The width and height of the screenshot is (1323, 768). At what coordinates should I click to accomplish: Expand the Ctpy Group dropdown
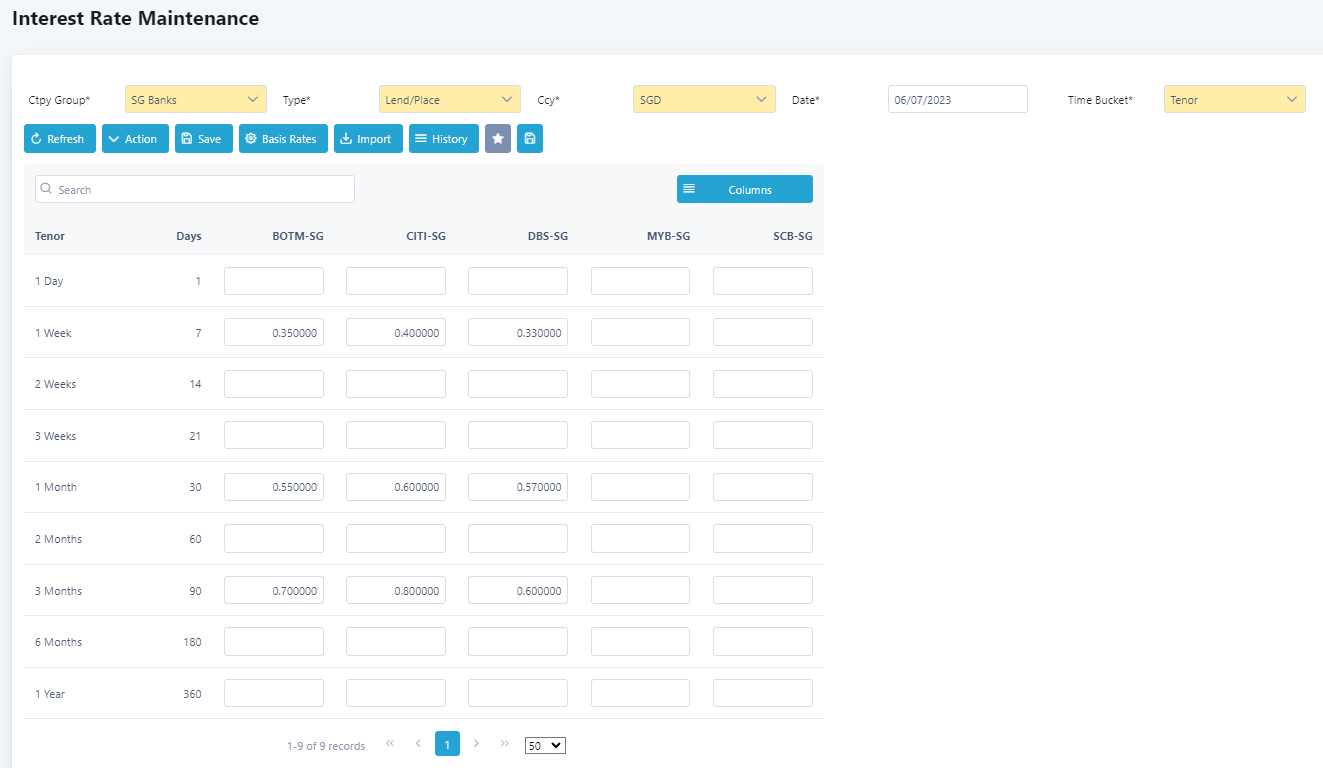tap(196, 99)
